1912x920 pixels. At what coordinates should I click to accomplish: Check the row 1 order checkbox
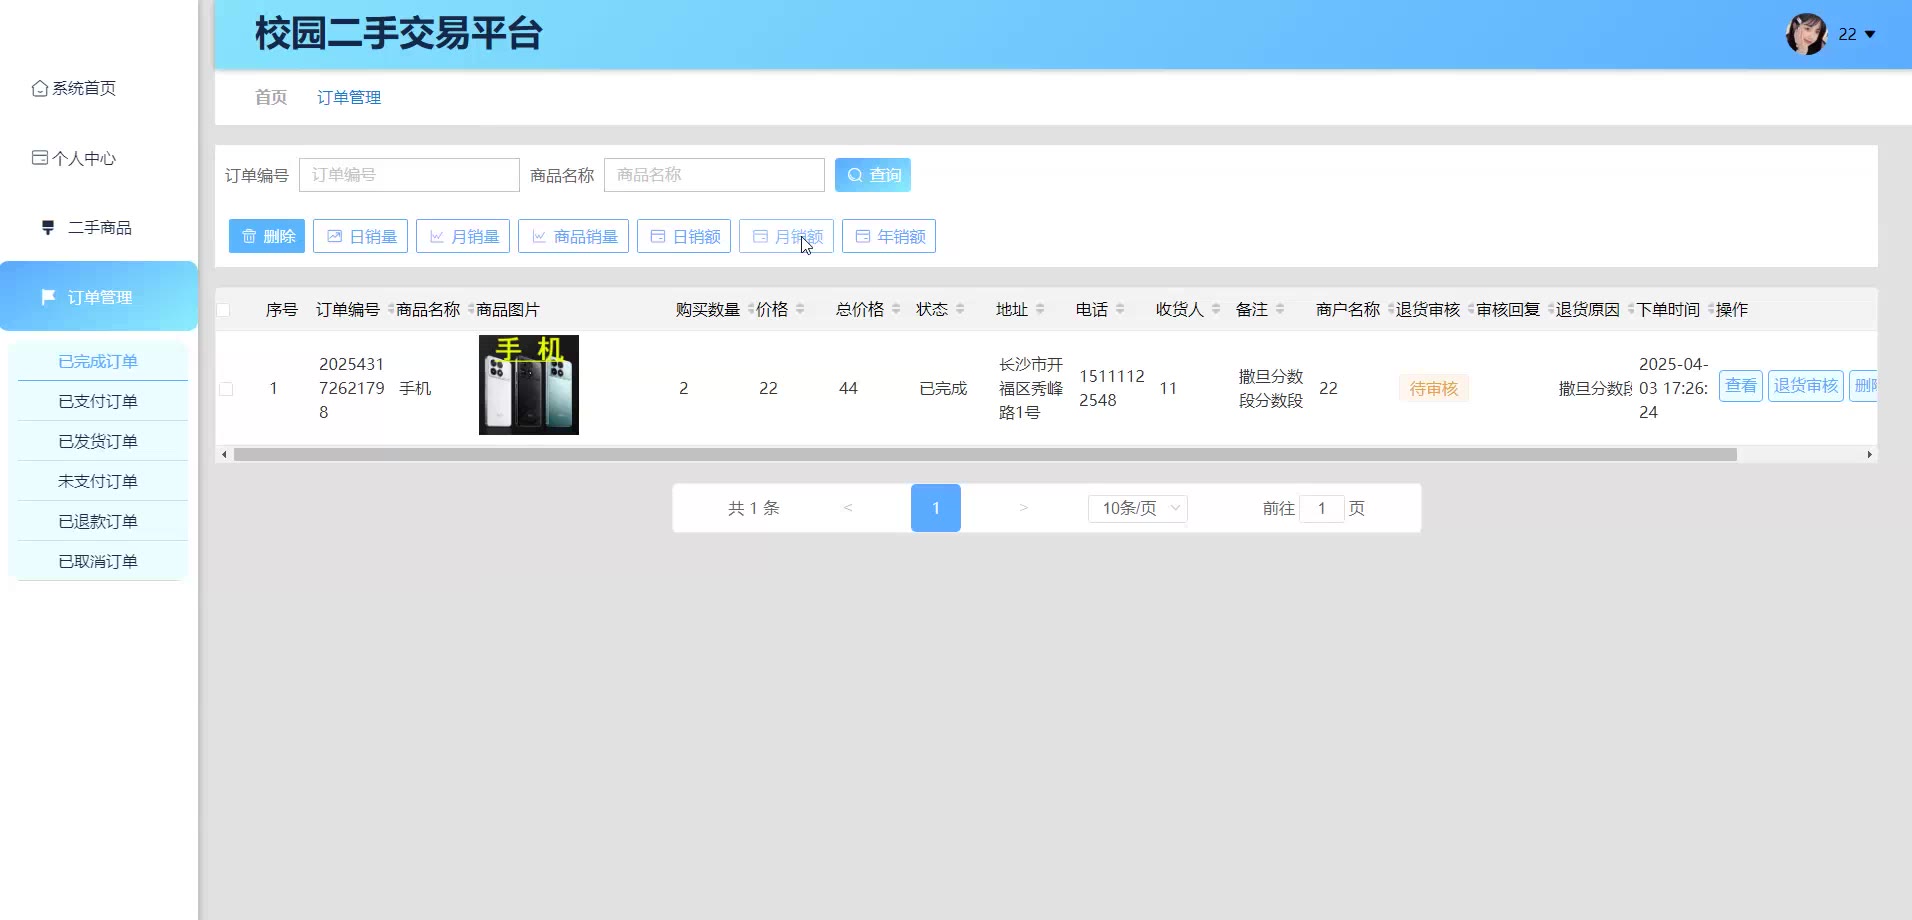point(226,389)
